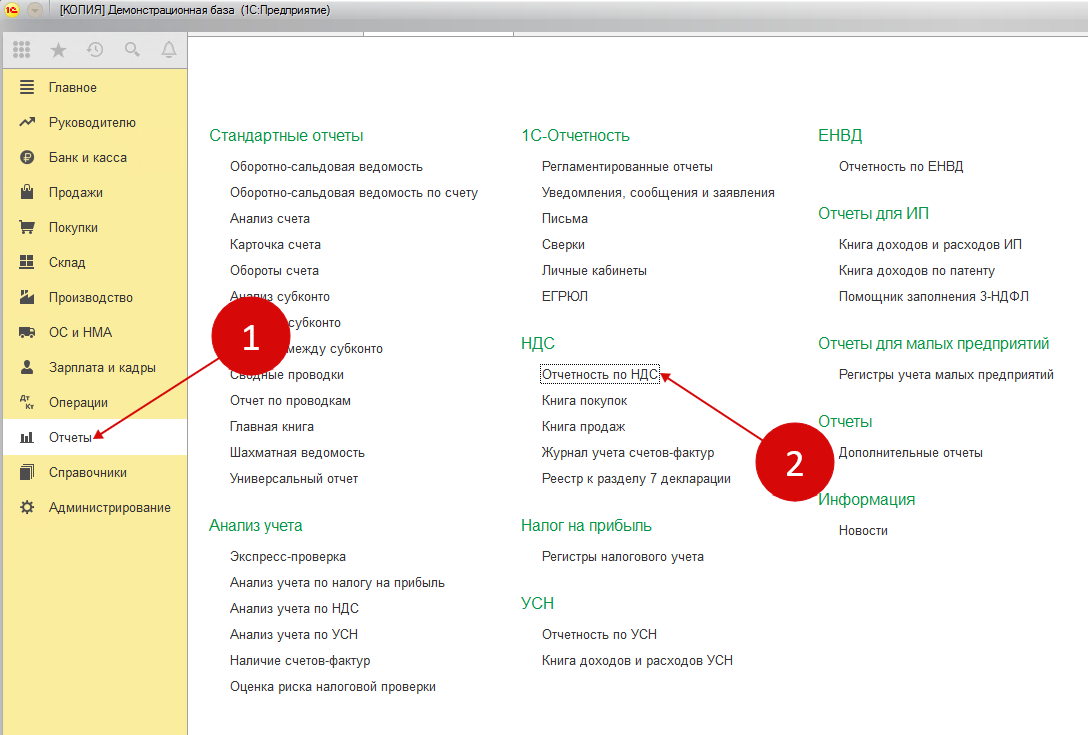Open Книга покупок link
Screen dimensions: 1088x735
(x=584, y=401)
